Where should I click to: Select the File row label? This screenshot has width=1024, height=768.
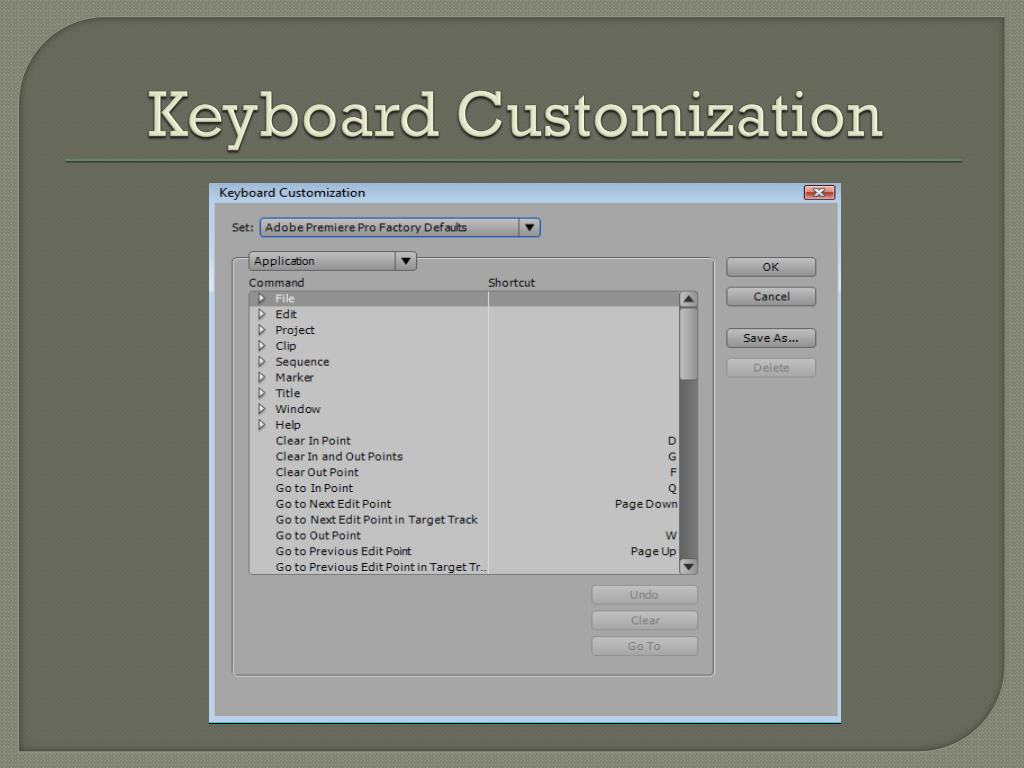285,298
